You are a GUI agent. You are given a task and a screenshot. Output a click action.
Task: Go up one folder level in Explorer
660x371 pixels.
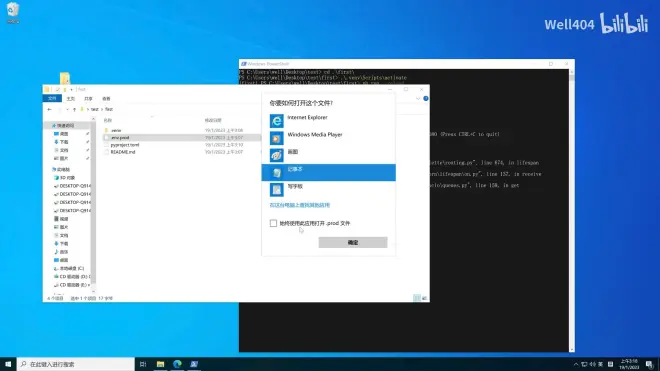[x=75, y=109]
